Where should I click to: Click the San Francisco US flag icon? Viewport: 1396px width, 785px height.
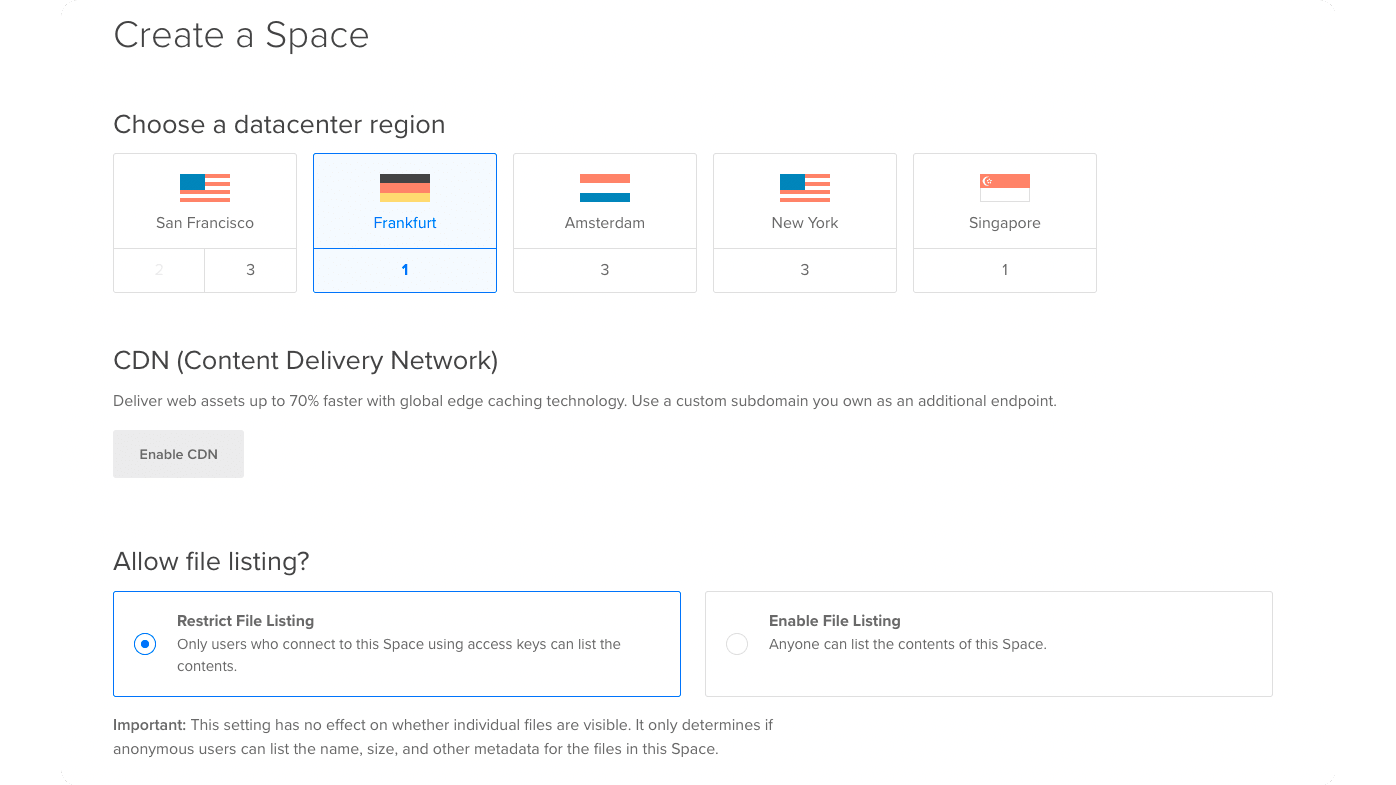tap(205, 188)
